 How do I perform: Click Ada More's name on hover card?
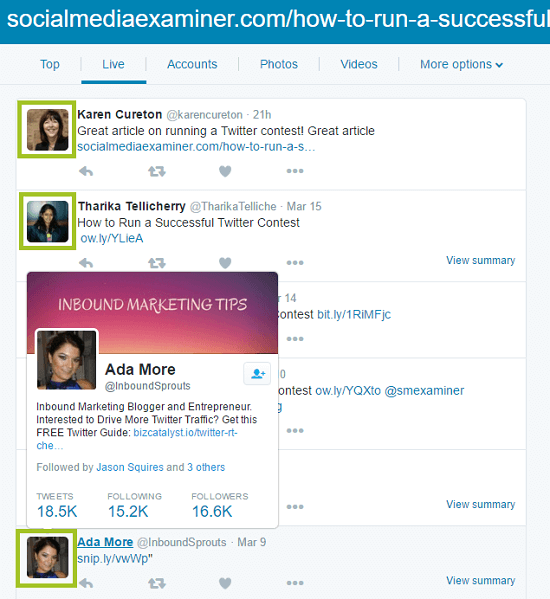140,369
